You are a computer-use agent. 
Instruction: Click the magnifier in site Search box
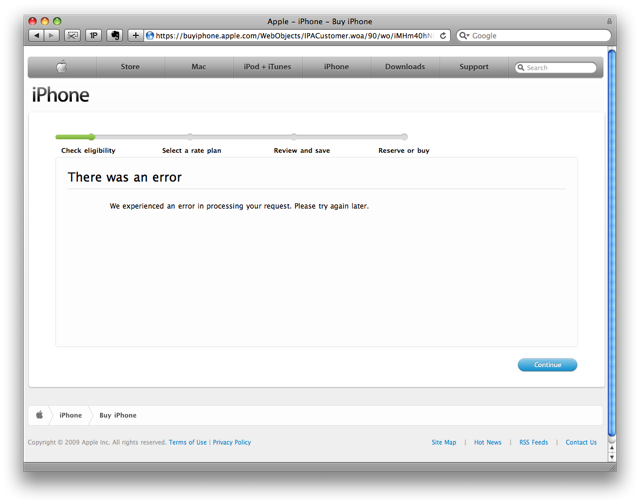(521, 67)
